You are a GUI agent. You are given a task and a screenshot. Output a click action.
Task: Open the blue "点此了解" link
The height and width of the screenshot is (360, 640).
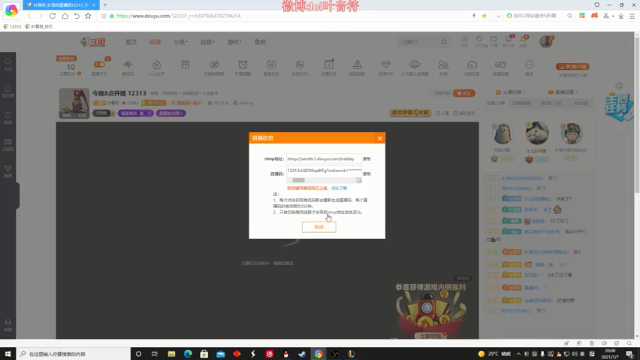(x=339, y=188)
